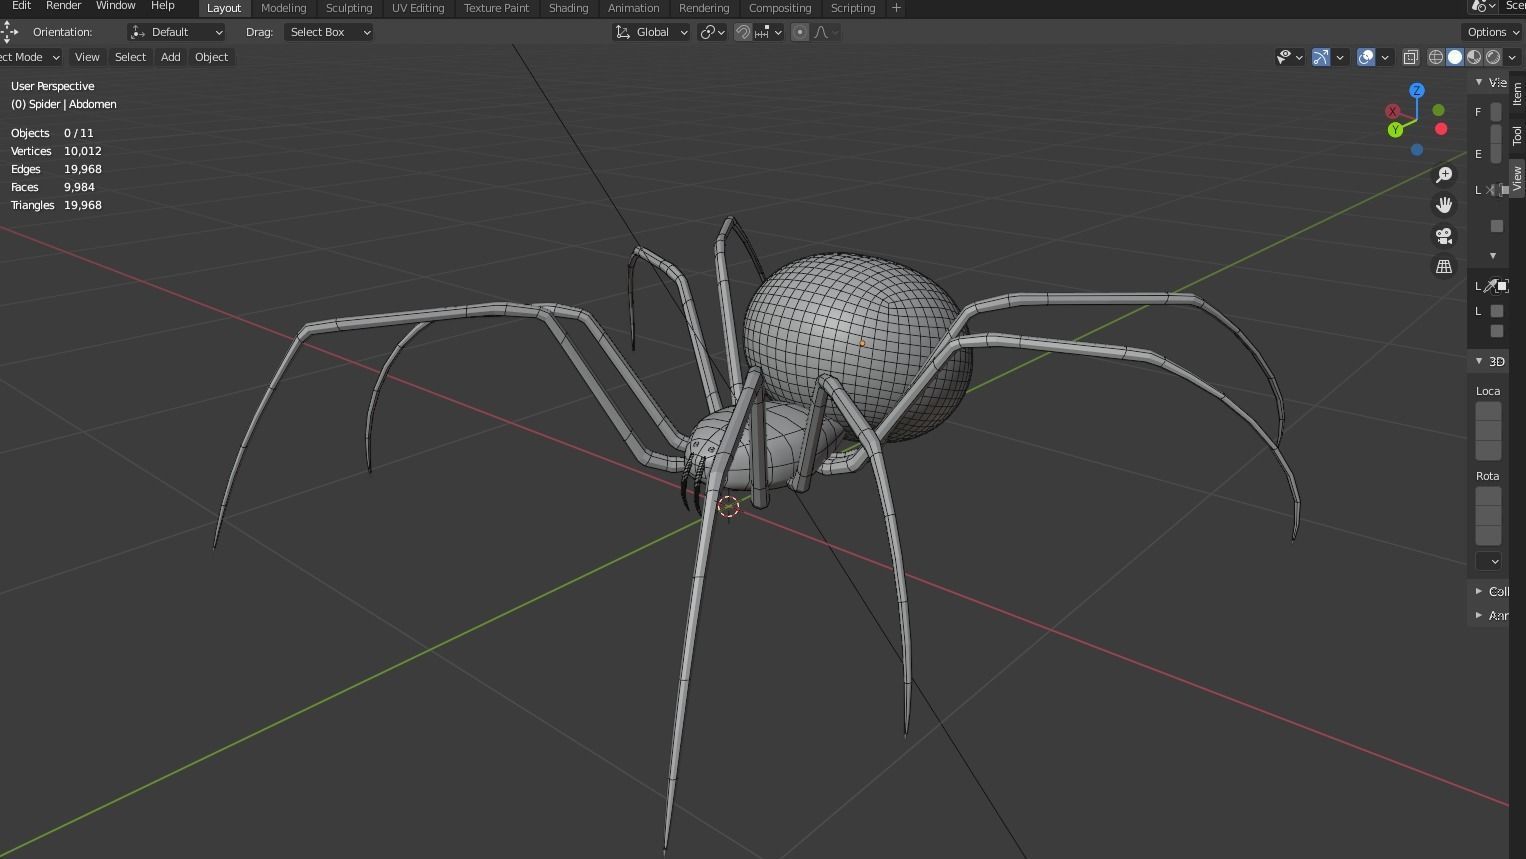The image size is (1526, 859).
Task: Toggle the camera view icon
Action: pyautogui.click(x=1444, y=236)
